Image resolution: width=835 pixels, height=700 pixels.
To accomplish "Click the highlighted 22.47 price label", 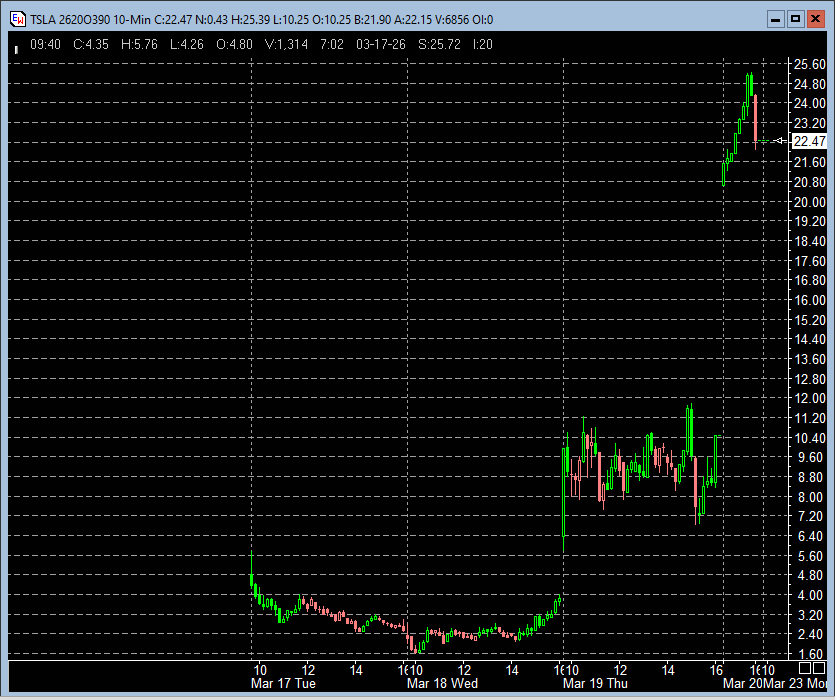I will 808,141.
